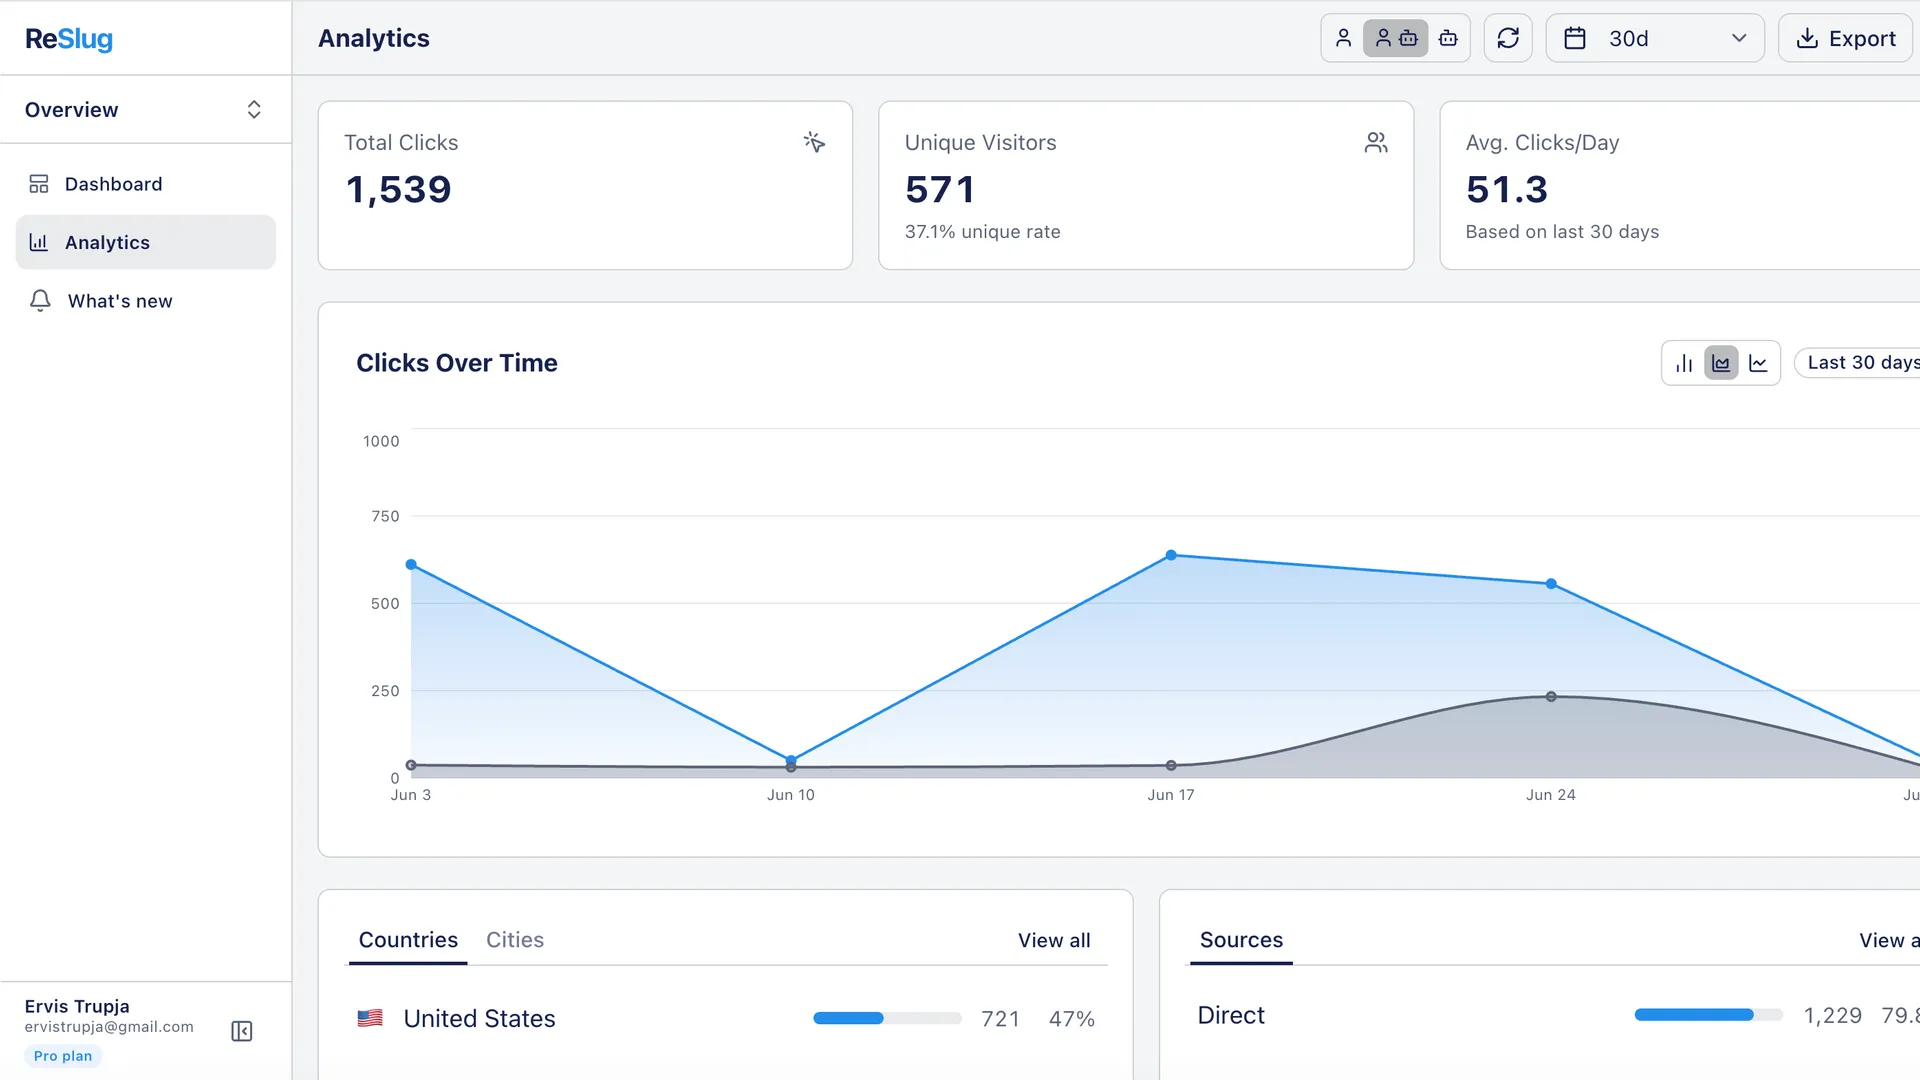Open the Last 30 days chart dropdown
This screenshot has width=1920, height=1080.
tap(1858, 363)
